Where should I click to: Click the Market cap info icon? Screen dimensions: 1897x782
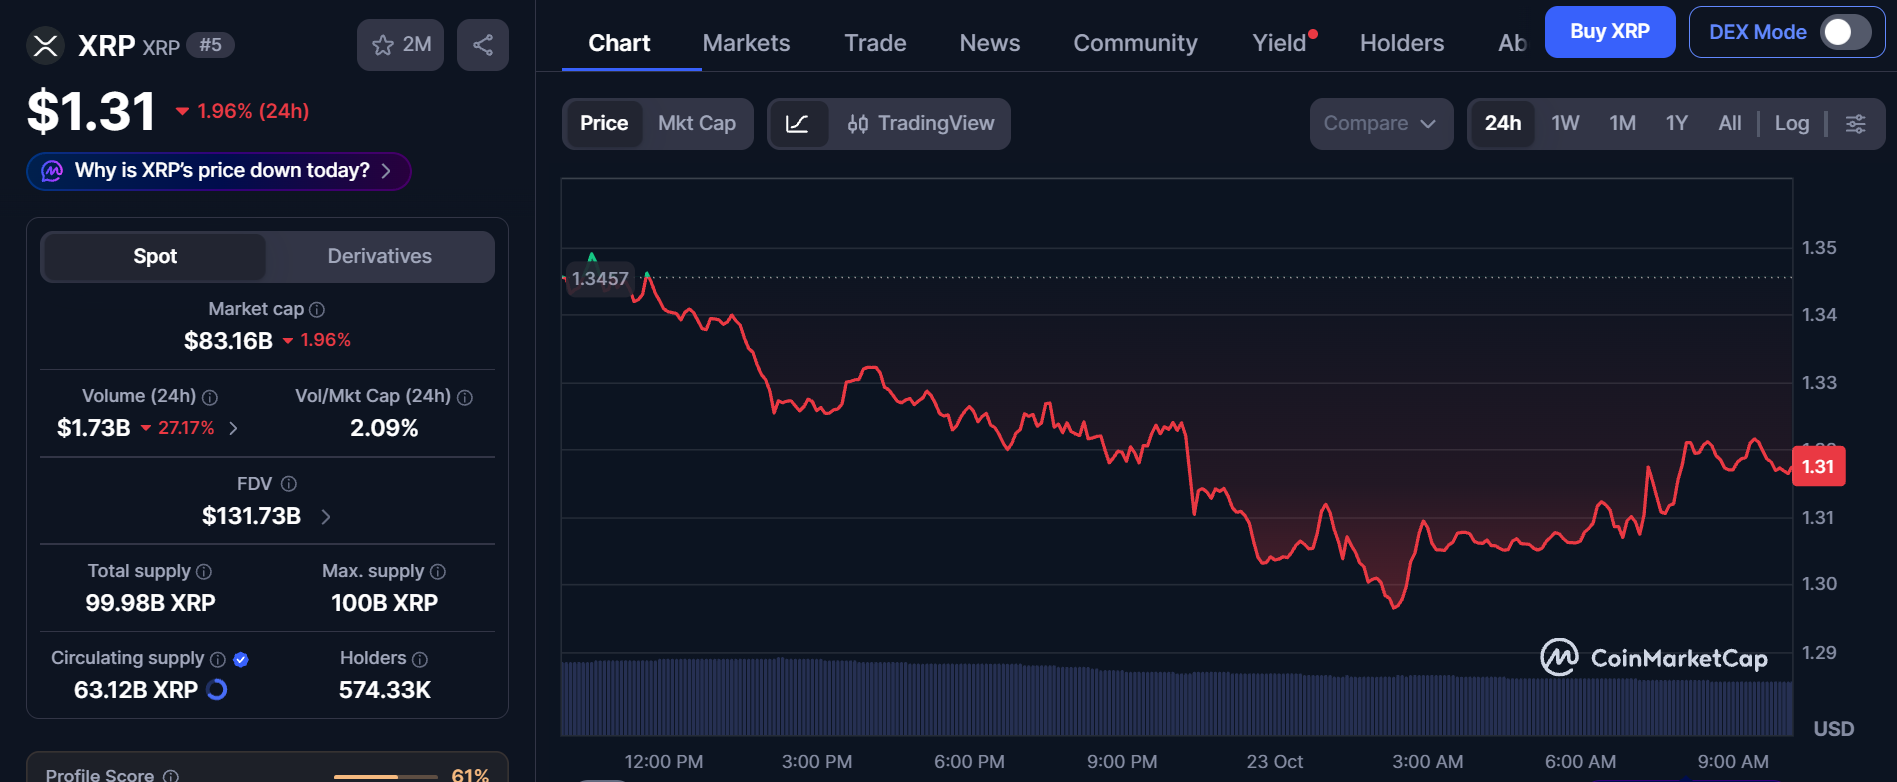point(317,310)
